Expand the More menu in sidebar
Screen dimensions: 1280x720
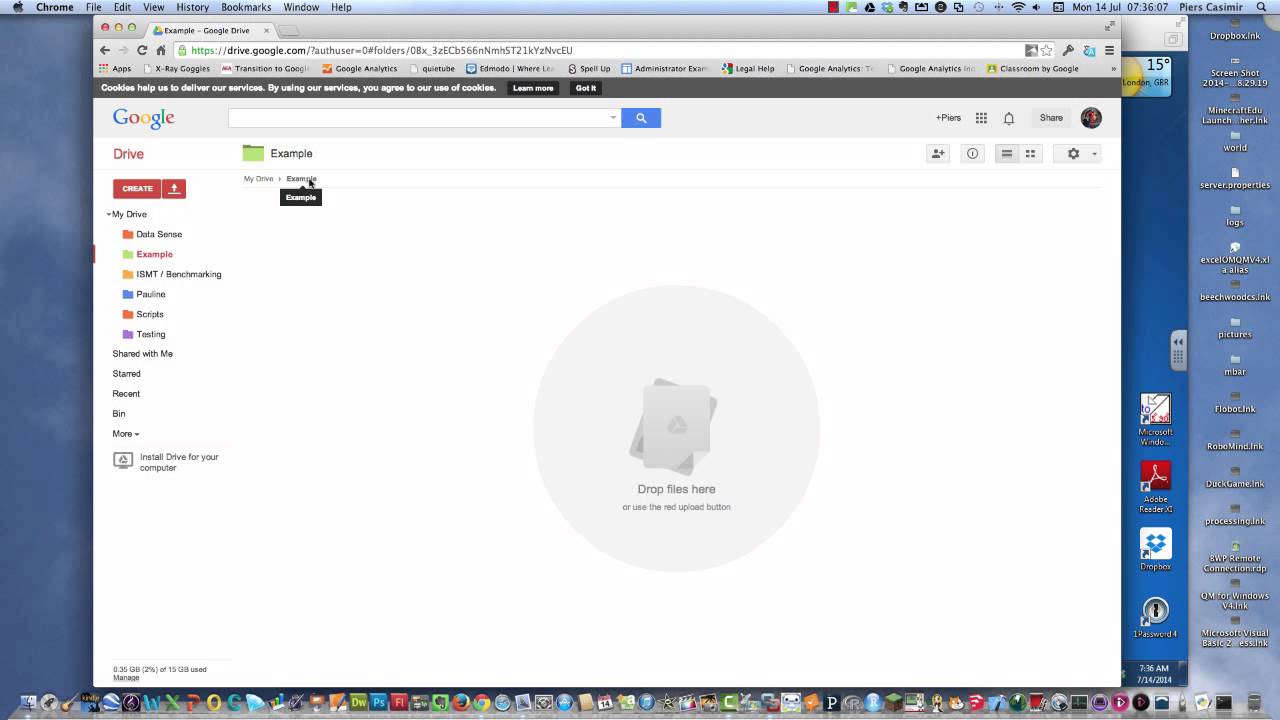coord(126,434)
